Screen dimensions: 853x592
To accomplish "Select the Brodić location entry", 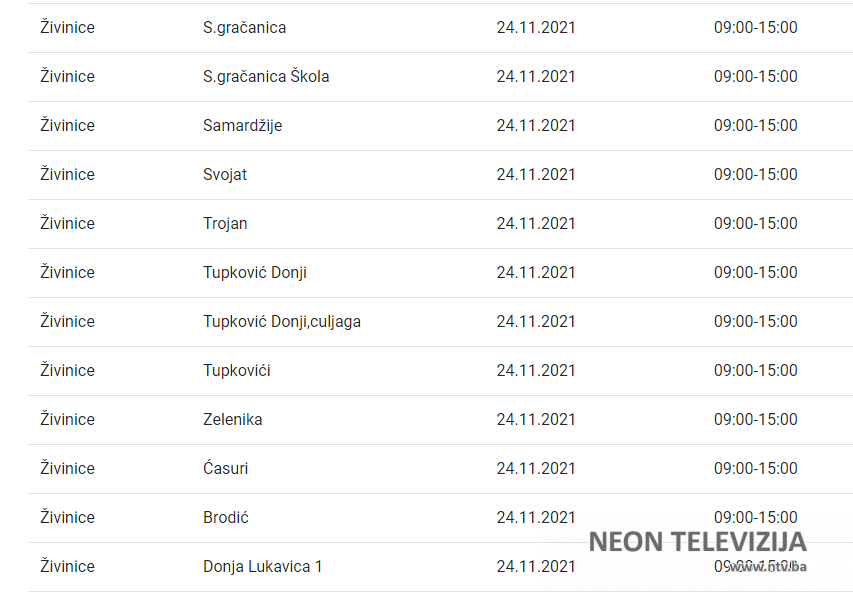I will coord(226,518).
